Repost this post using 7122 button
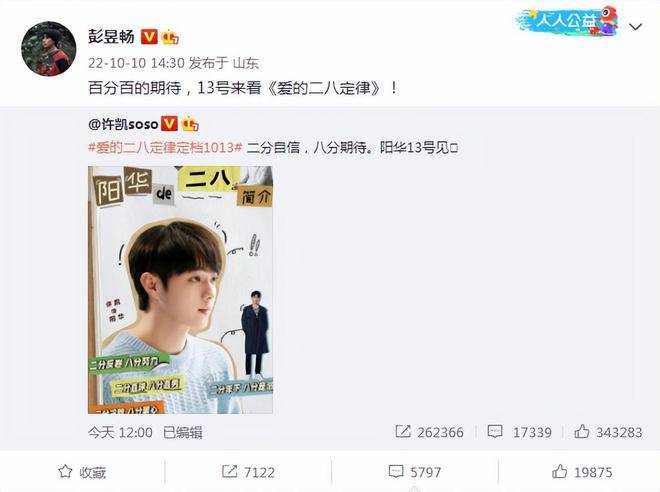Screen dimensions: 660x492 coord(248,472)
